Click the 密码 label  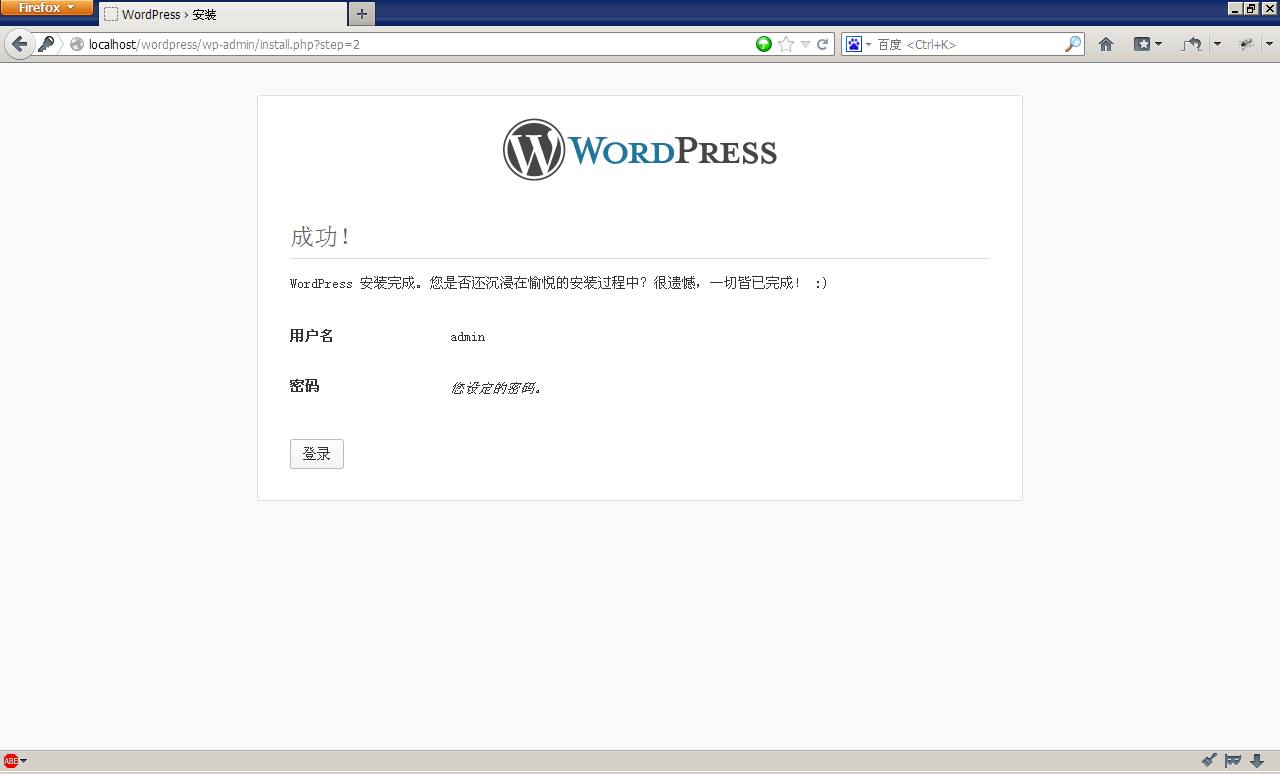coord(304,386)
